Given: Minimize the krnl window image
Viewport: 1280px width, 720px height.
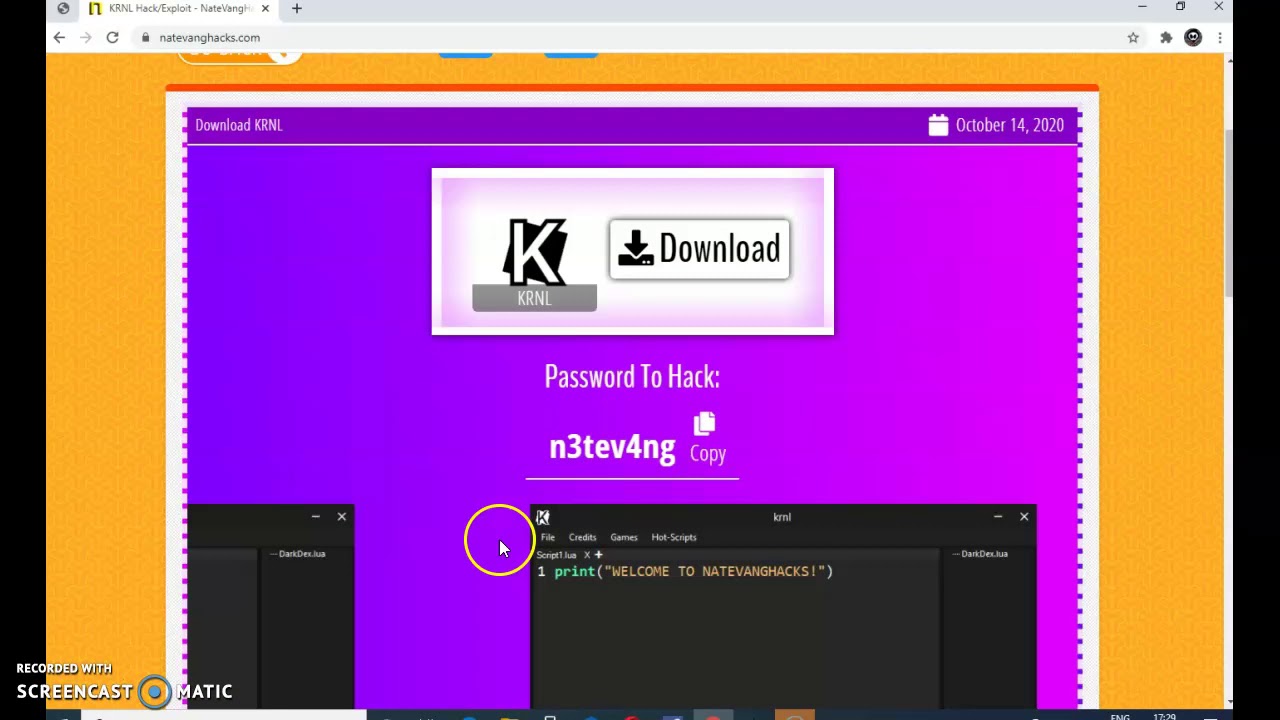Looking at the screenshot, I should 997,517.
